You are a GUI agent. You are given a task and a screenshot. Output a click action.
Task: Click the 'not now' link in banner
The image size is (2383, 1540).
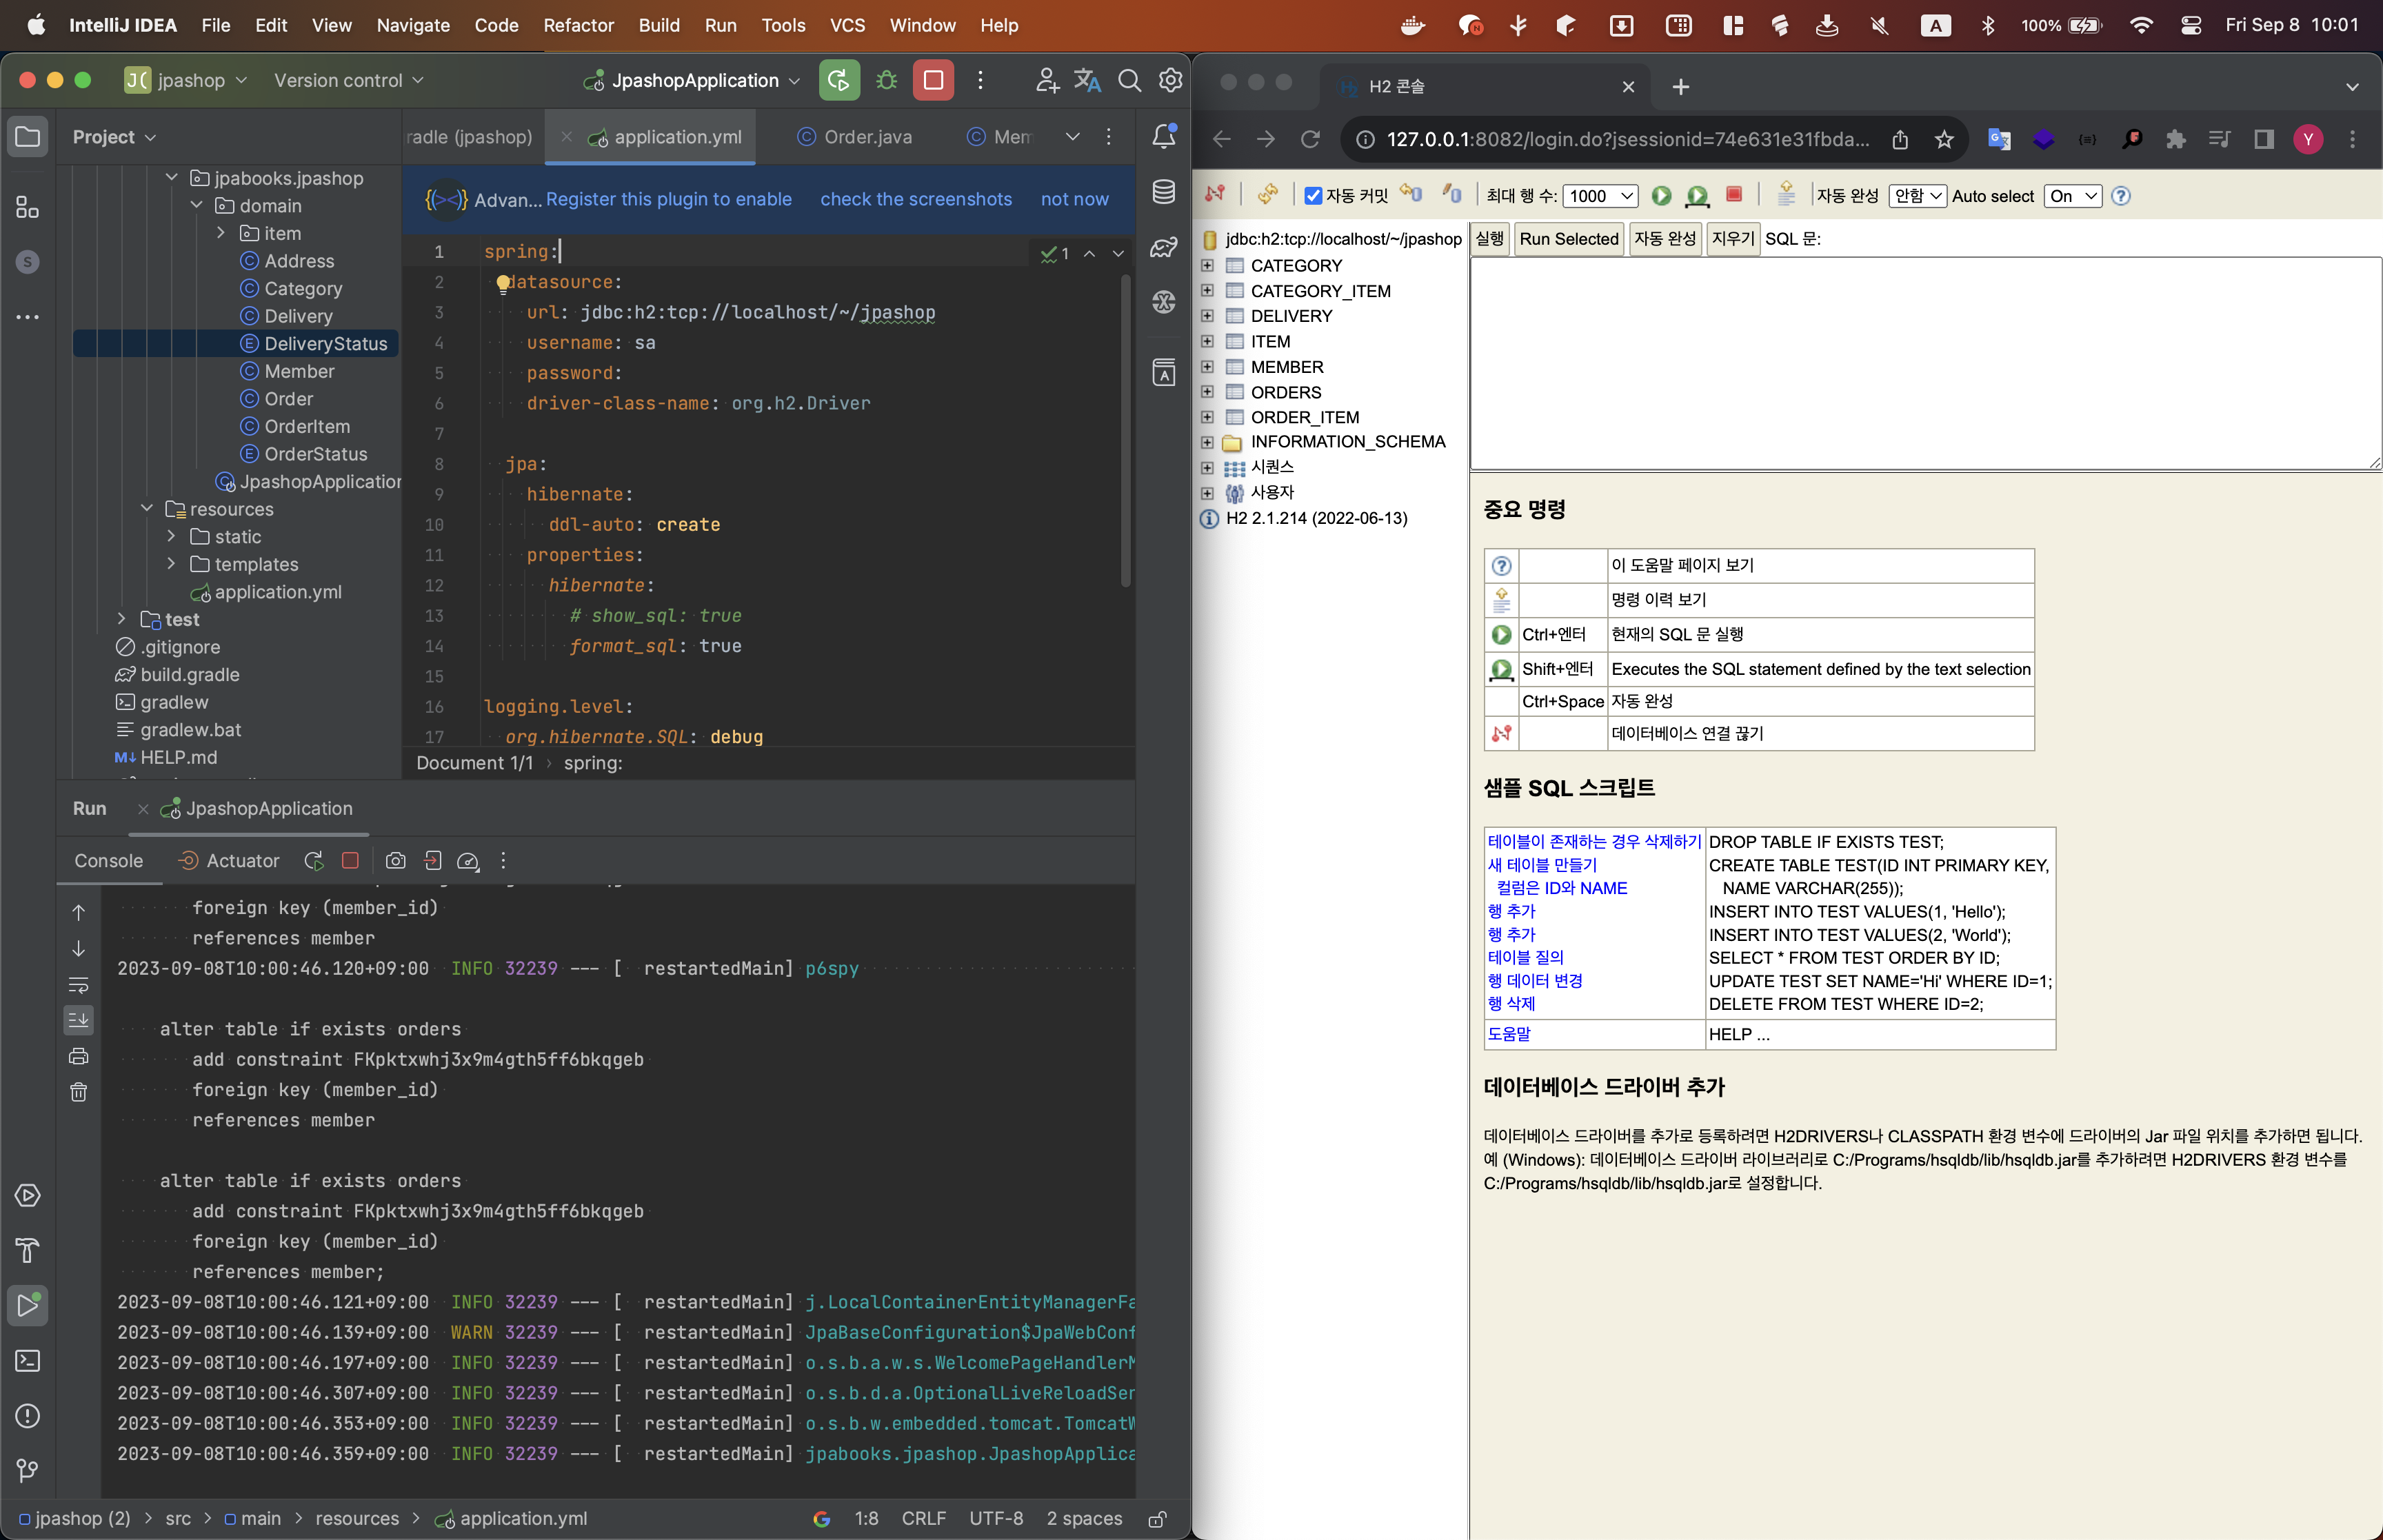[1074, 199]
